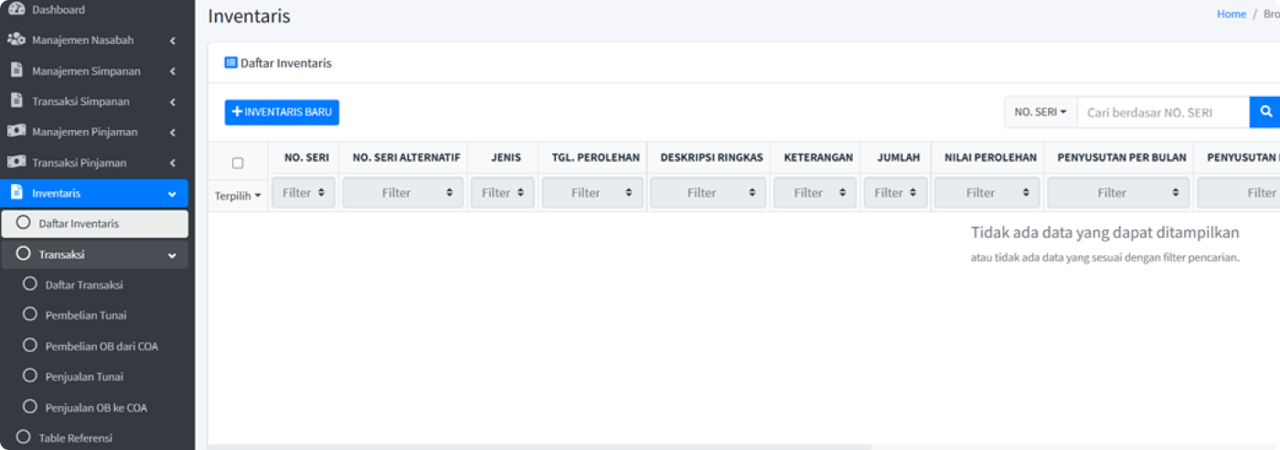Open the JENIS column Filter dropdown

505,193
